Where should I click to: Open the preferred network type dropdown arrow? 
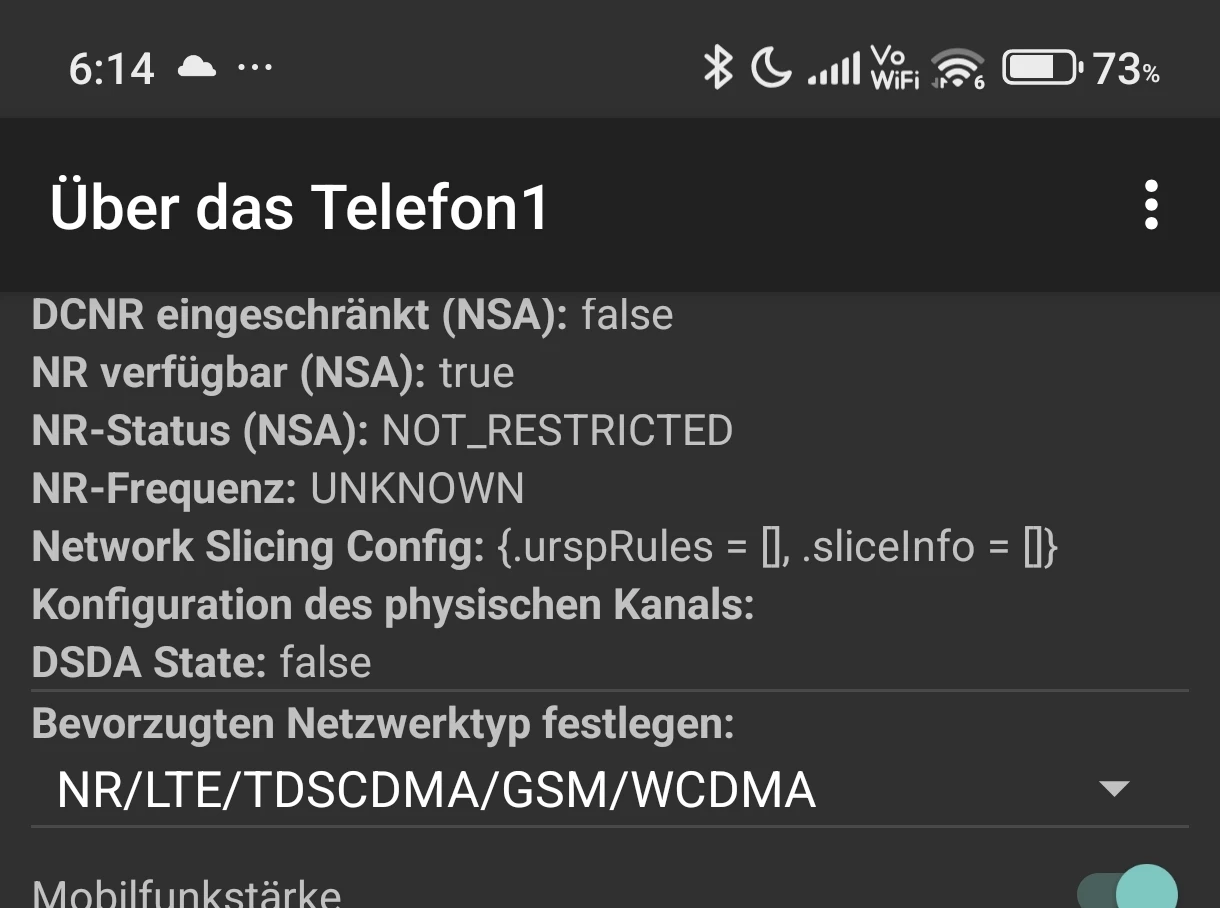1113,789
